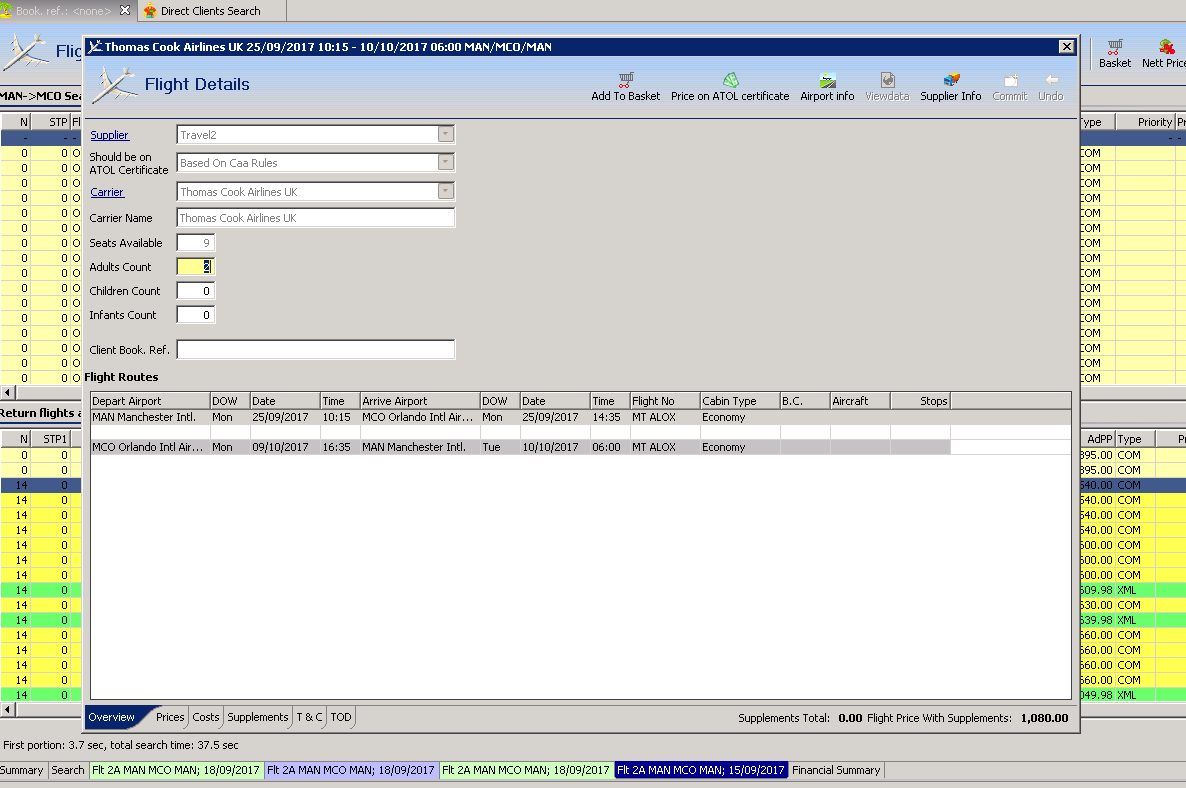
Task: Switch to the Supplements tab
Action: click(x=258, y=717)
